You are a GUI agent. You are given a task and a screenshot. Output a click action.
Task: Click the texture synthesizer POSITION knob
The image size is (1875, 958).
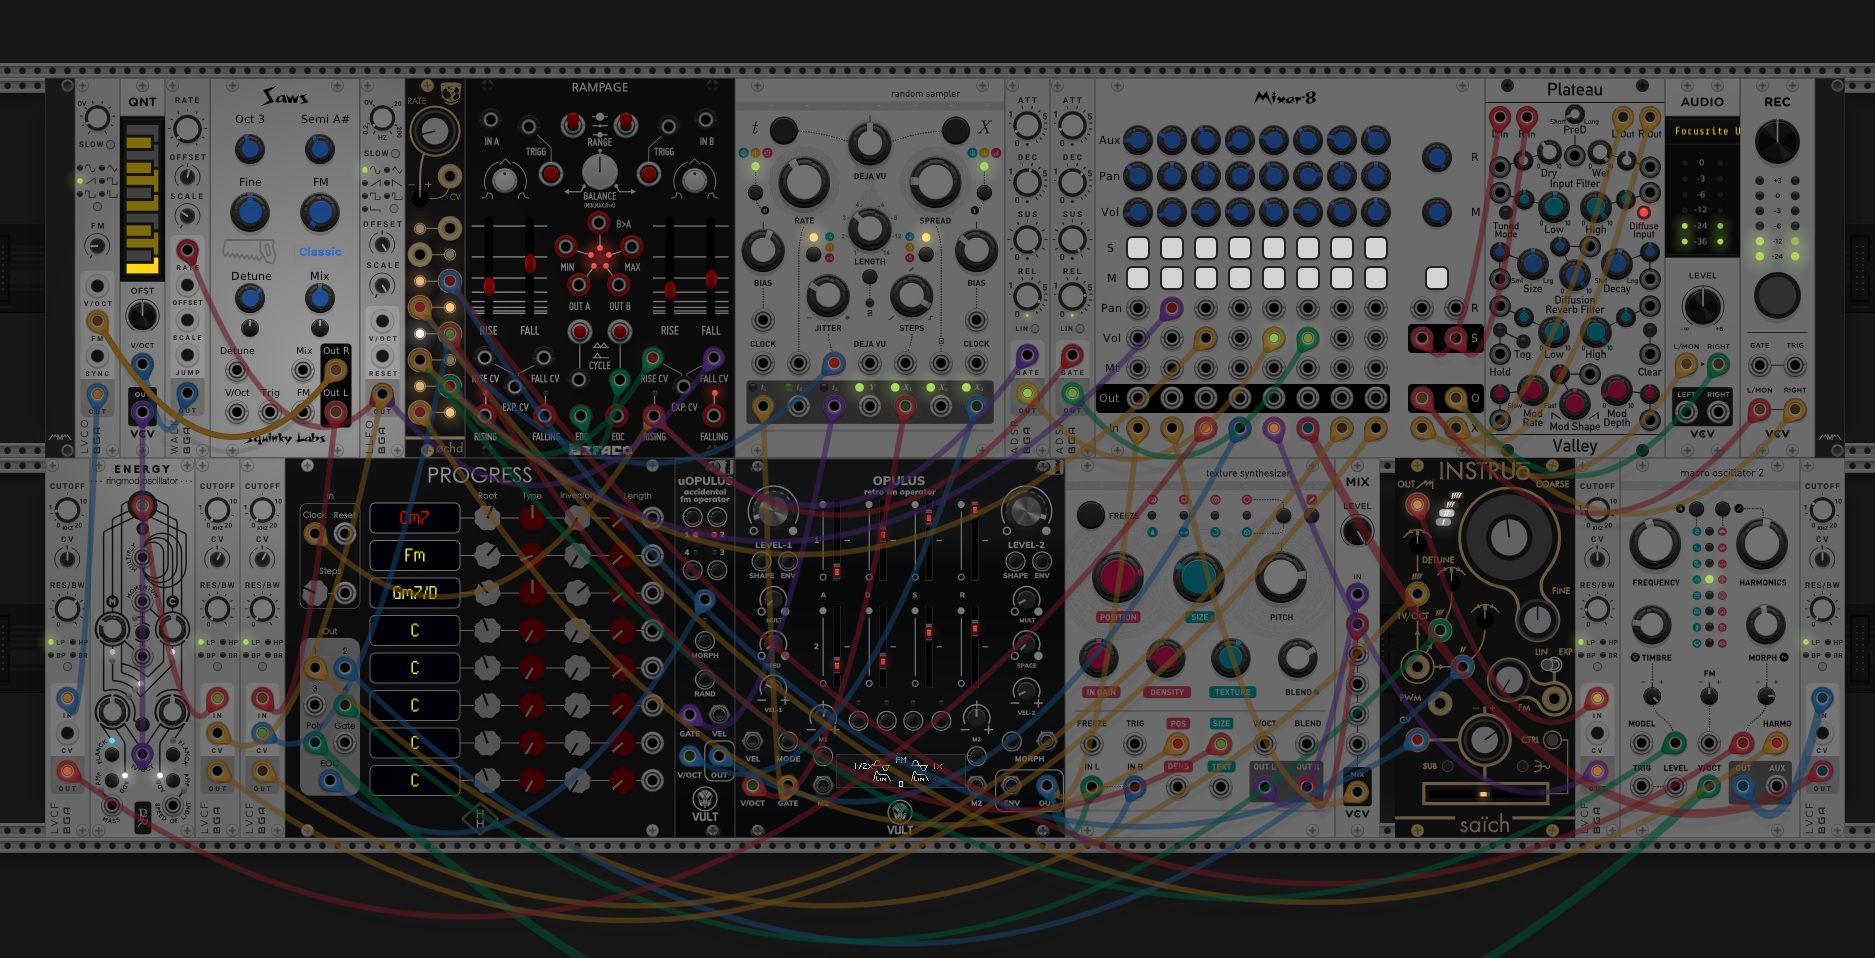(1117, 577)
